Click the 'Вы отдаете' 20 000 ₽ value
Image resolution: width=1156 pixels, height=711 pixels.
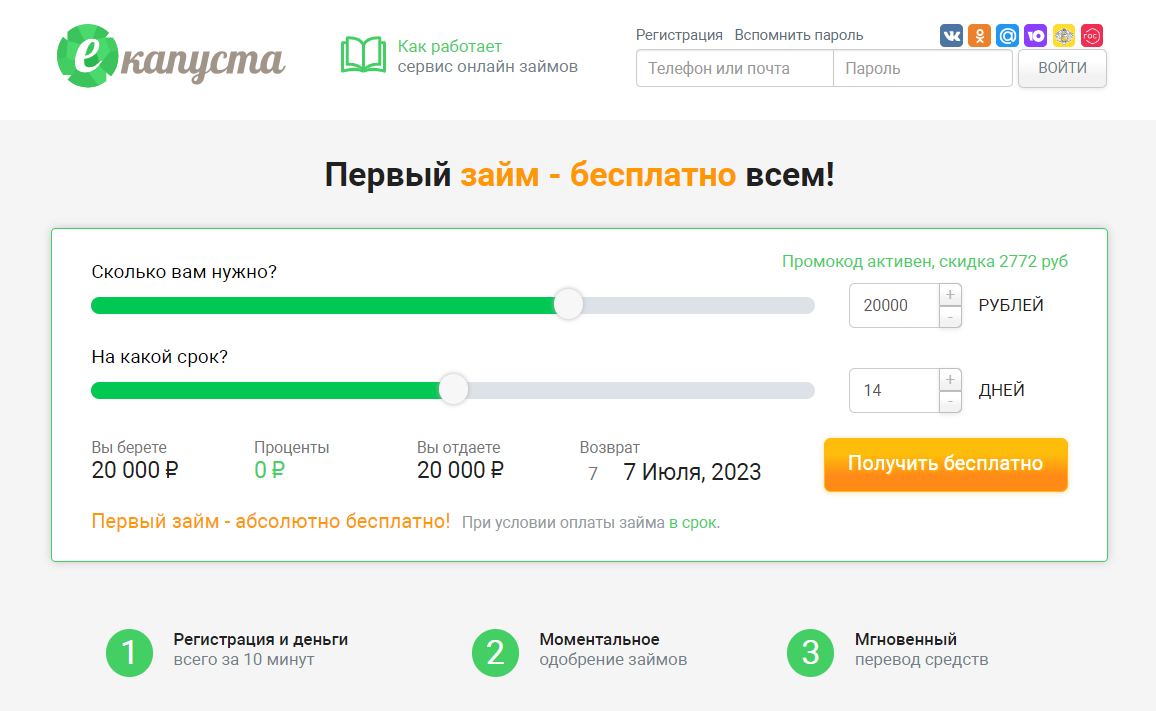pyautogui.click(x=460, y=471)
